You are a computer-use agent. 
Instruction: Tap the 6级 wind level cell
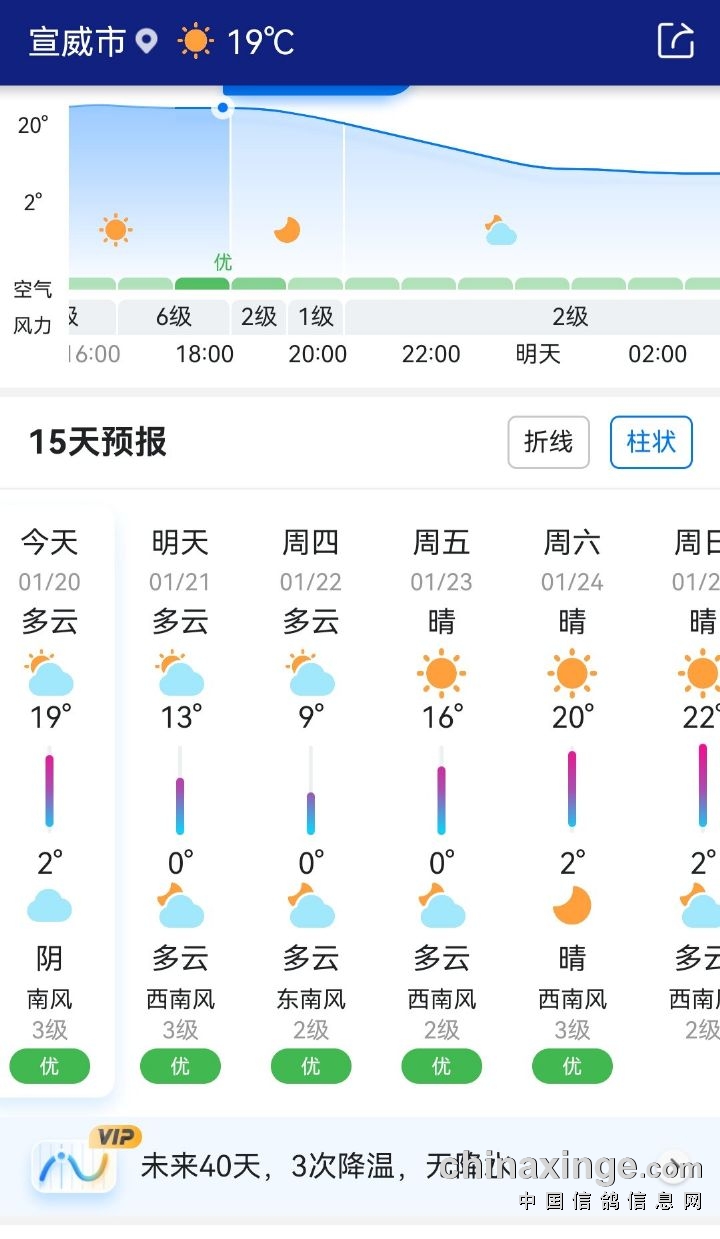173,317
